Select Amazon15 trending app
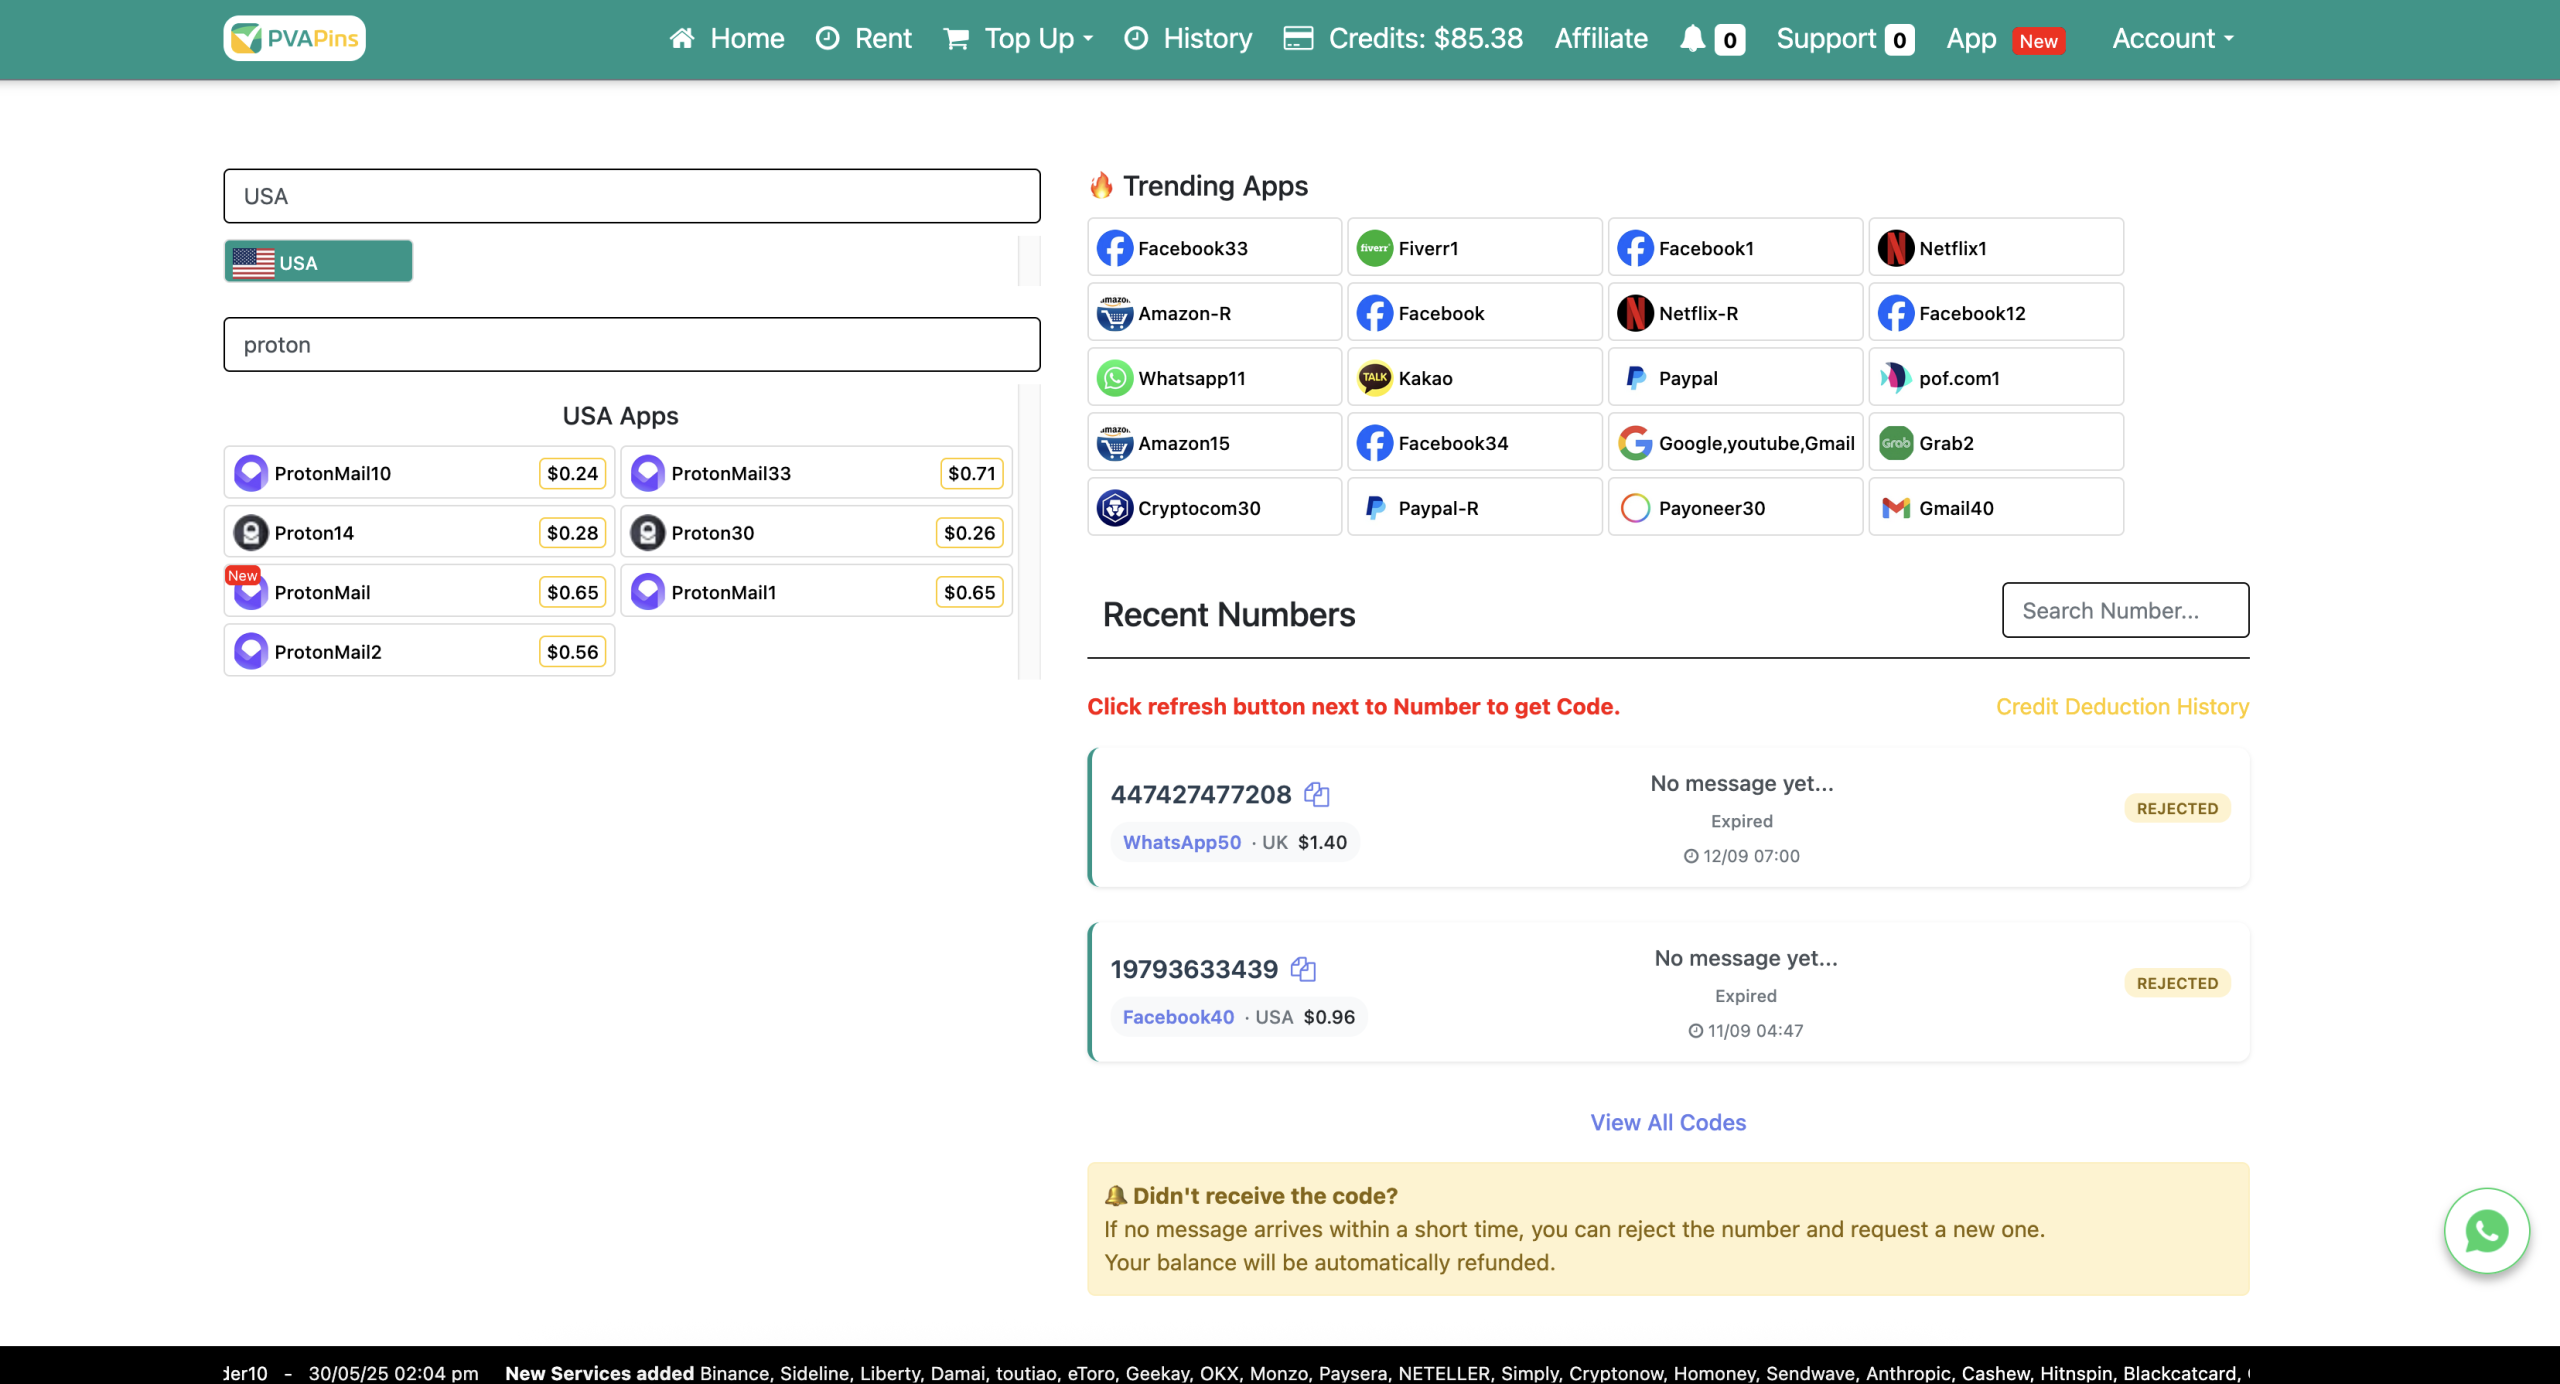This screenshot has height=1384, width=2560. click(x=1214, y=442)
